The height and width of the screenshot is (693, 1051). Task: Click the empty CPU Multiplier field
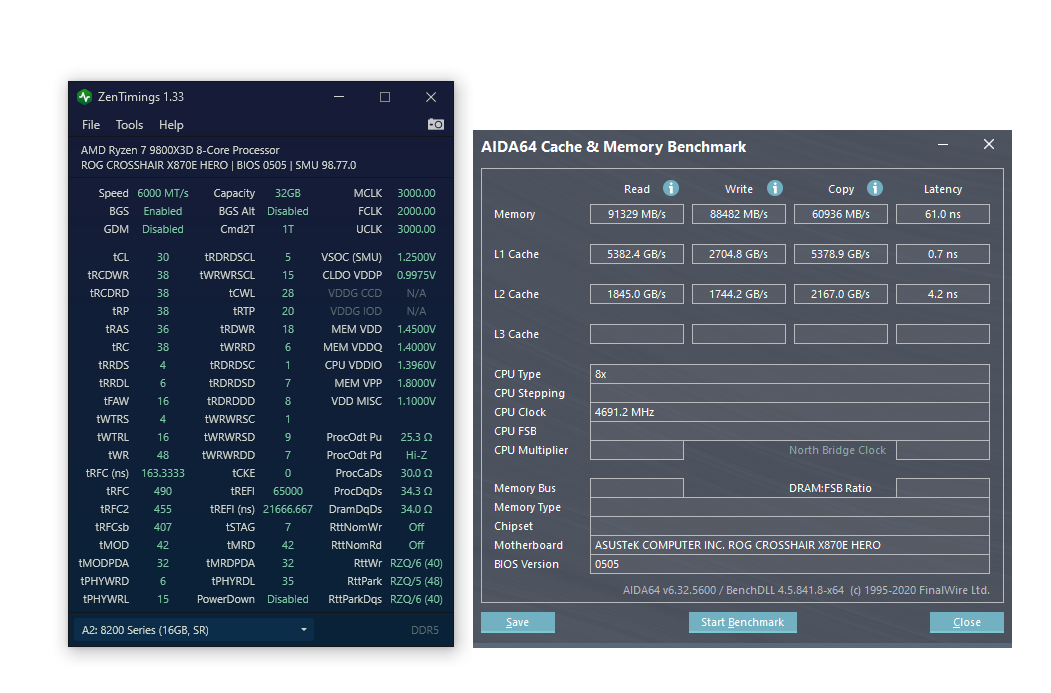(637, 450)
